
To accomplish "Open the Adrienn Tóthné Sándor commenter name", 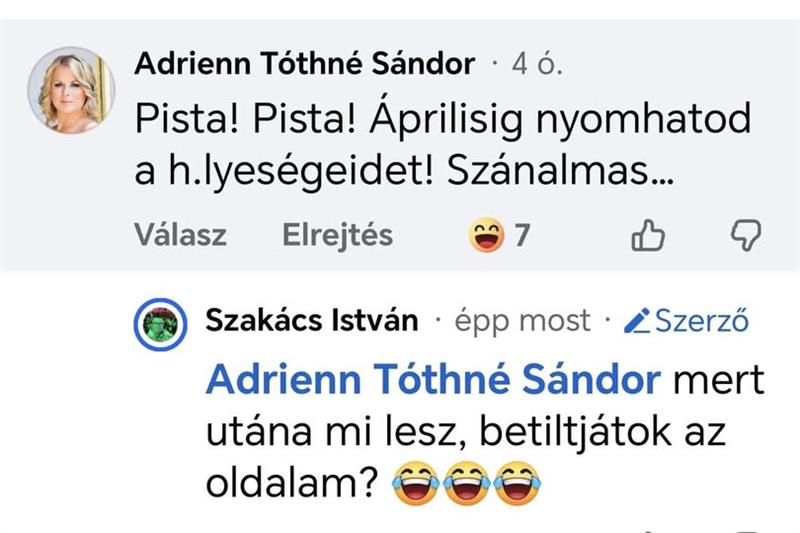I will 304,65.
